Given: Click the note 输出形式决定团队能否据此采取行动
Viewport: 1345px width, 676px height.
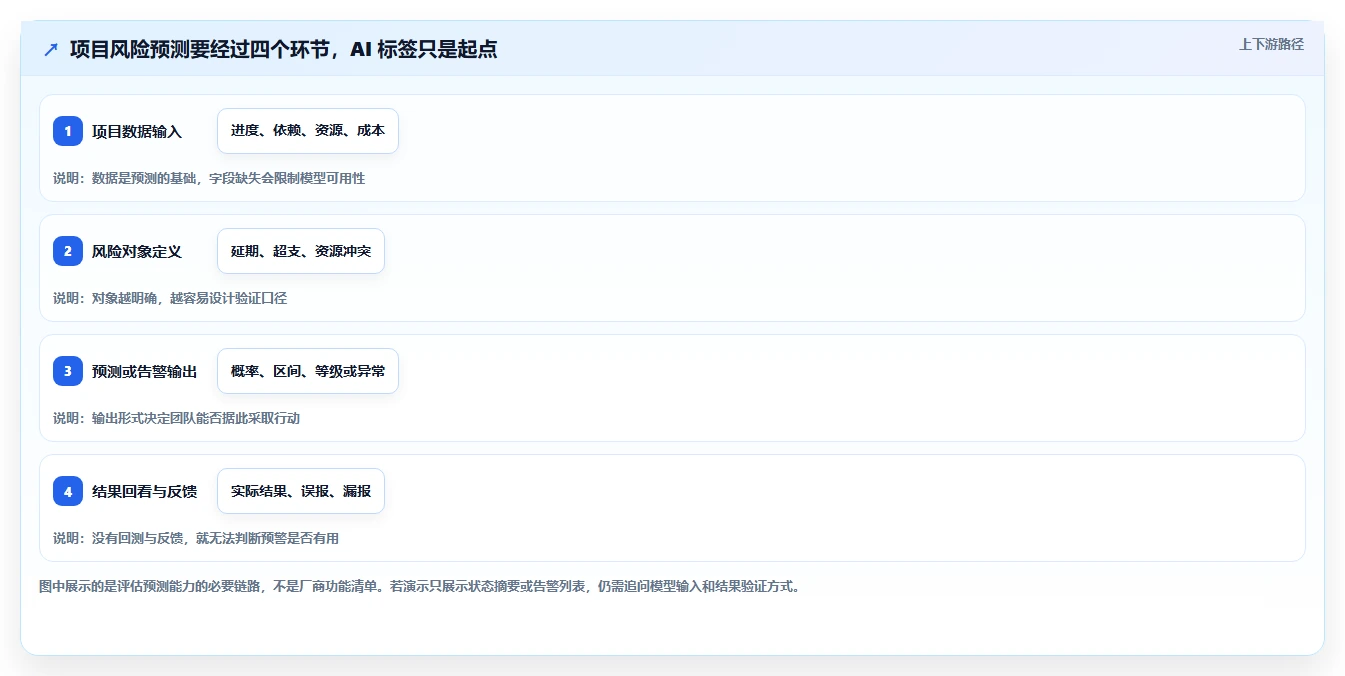Looking at the screenshot, I should [196, 418].
